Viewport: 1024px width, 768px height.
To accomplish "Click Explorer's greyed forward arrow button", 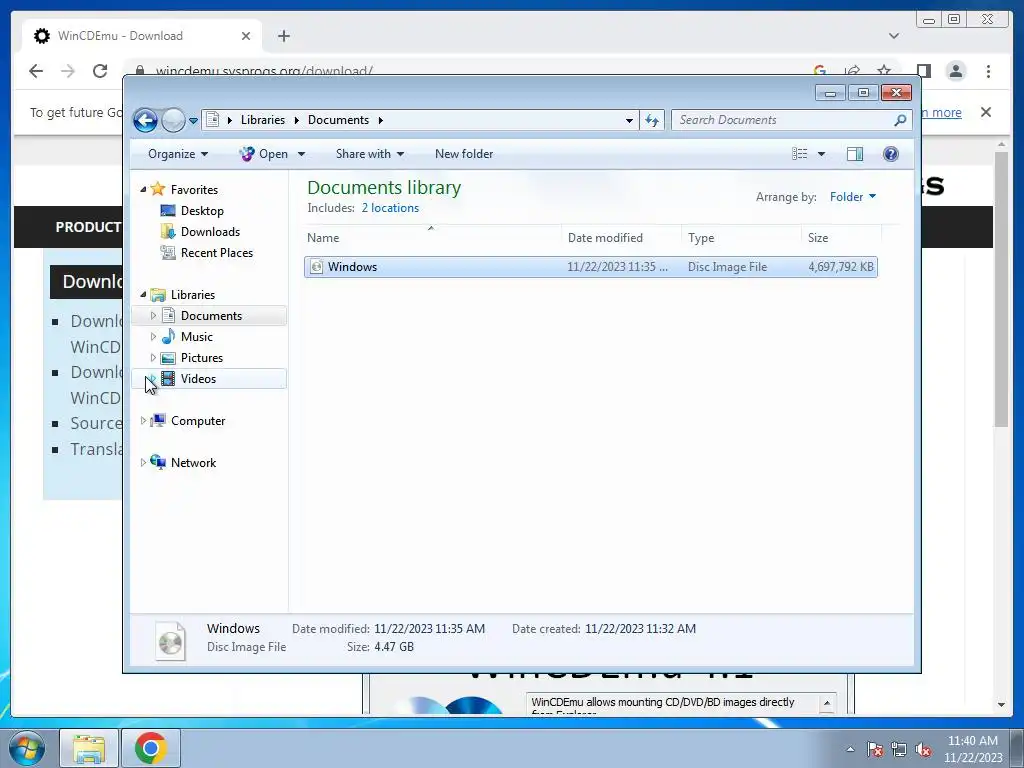I will pyautogui.click(x=173, y=120).
